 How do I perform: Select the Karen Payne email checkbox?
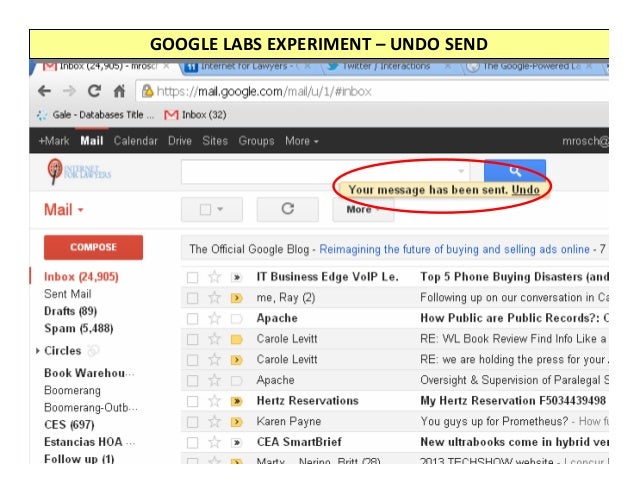tap(192, 422)
